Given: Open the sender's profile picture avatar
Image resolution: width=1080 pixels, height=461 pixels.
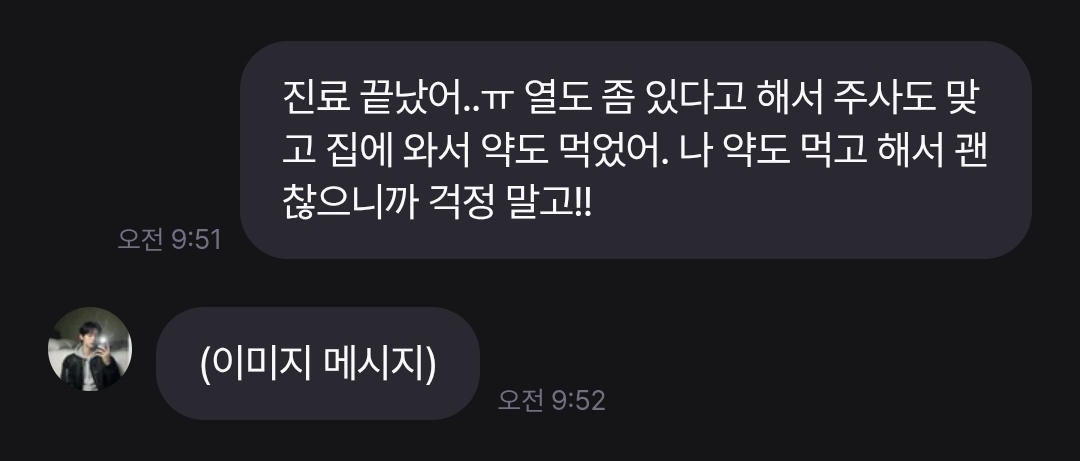Looking at the screenshot, I should 90,349.
